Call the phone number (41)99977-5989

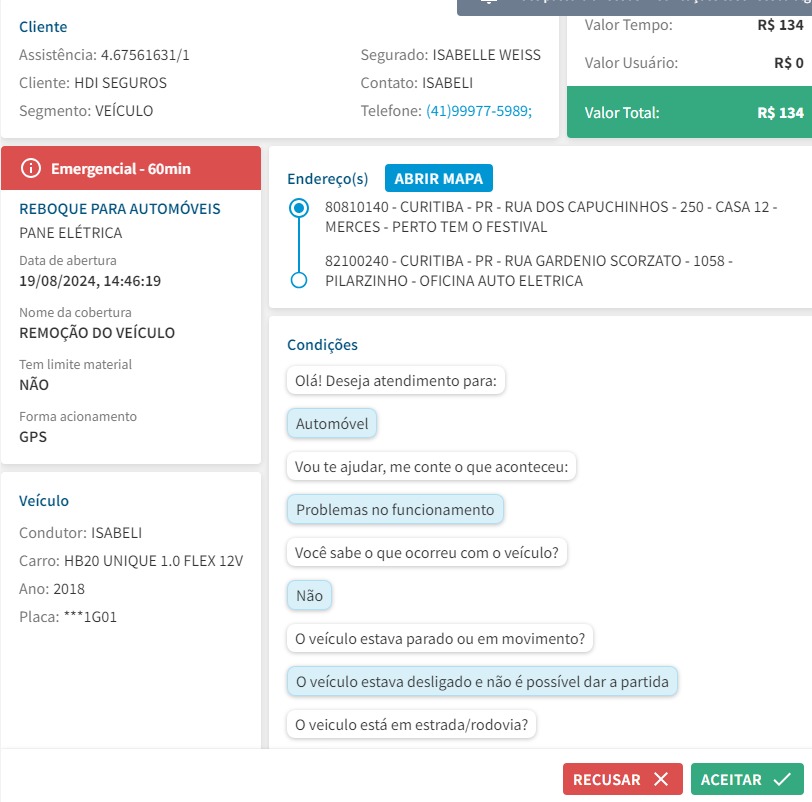[478, 111]
